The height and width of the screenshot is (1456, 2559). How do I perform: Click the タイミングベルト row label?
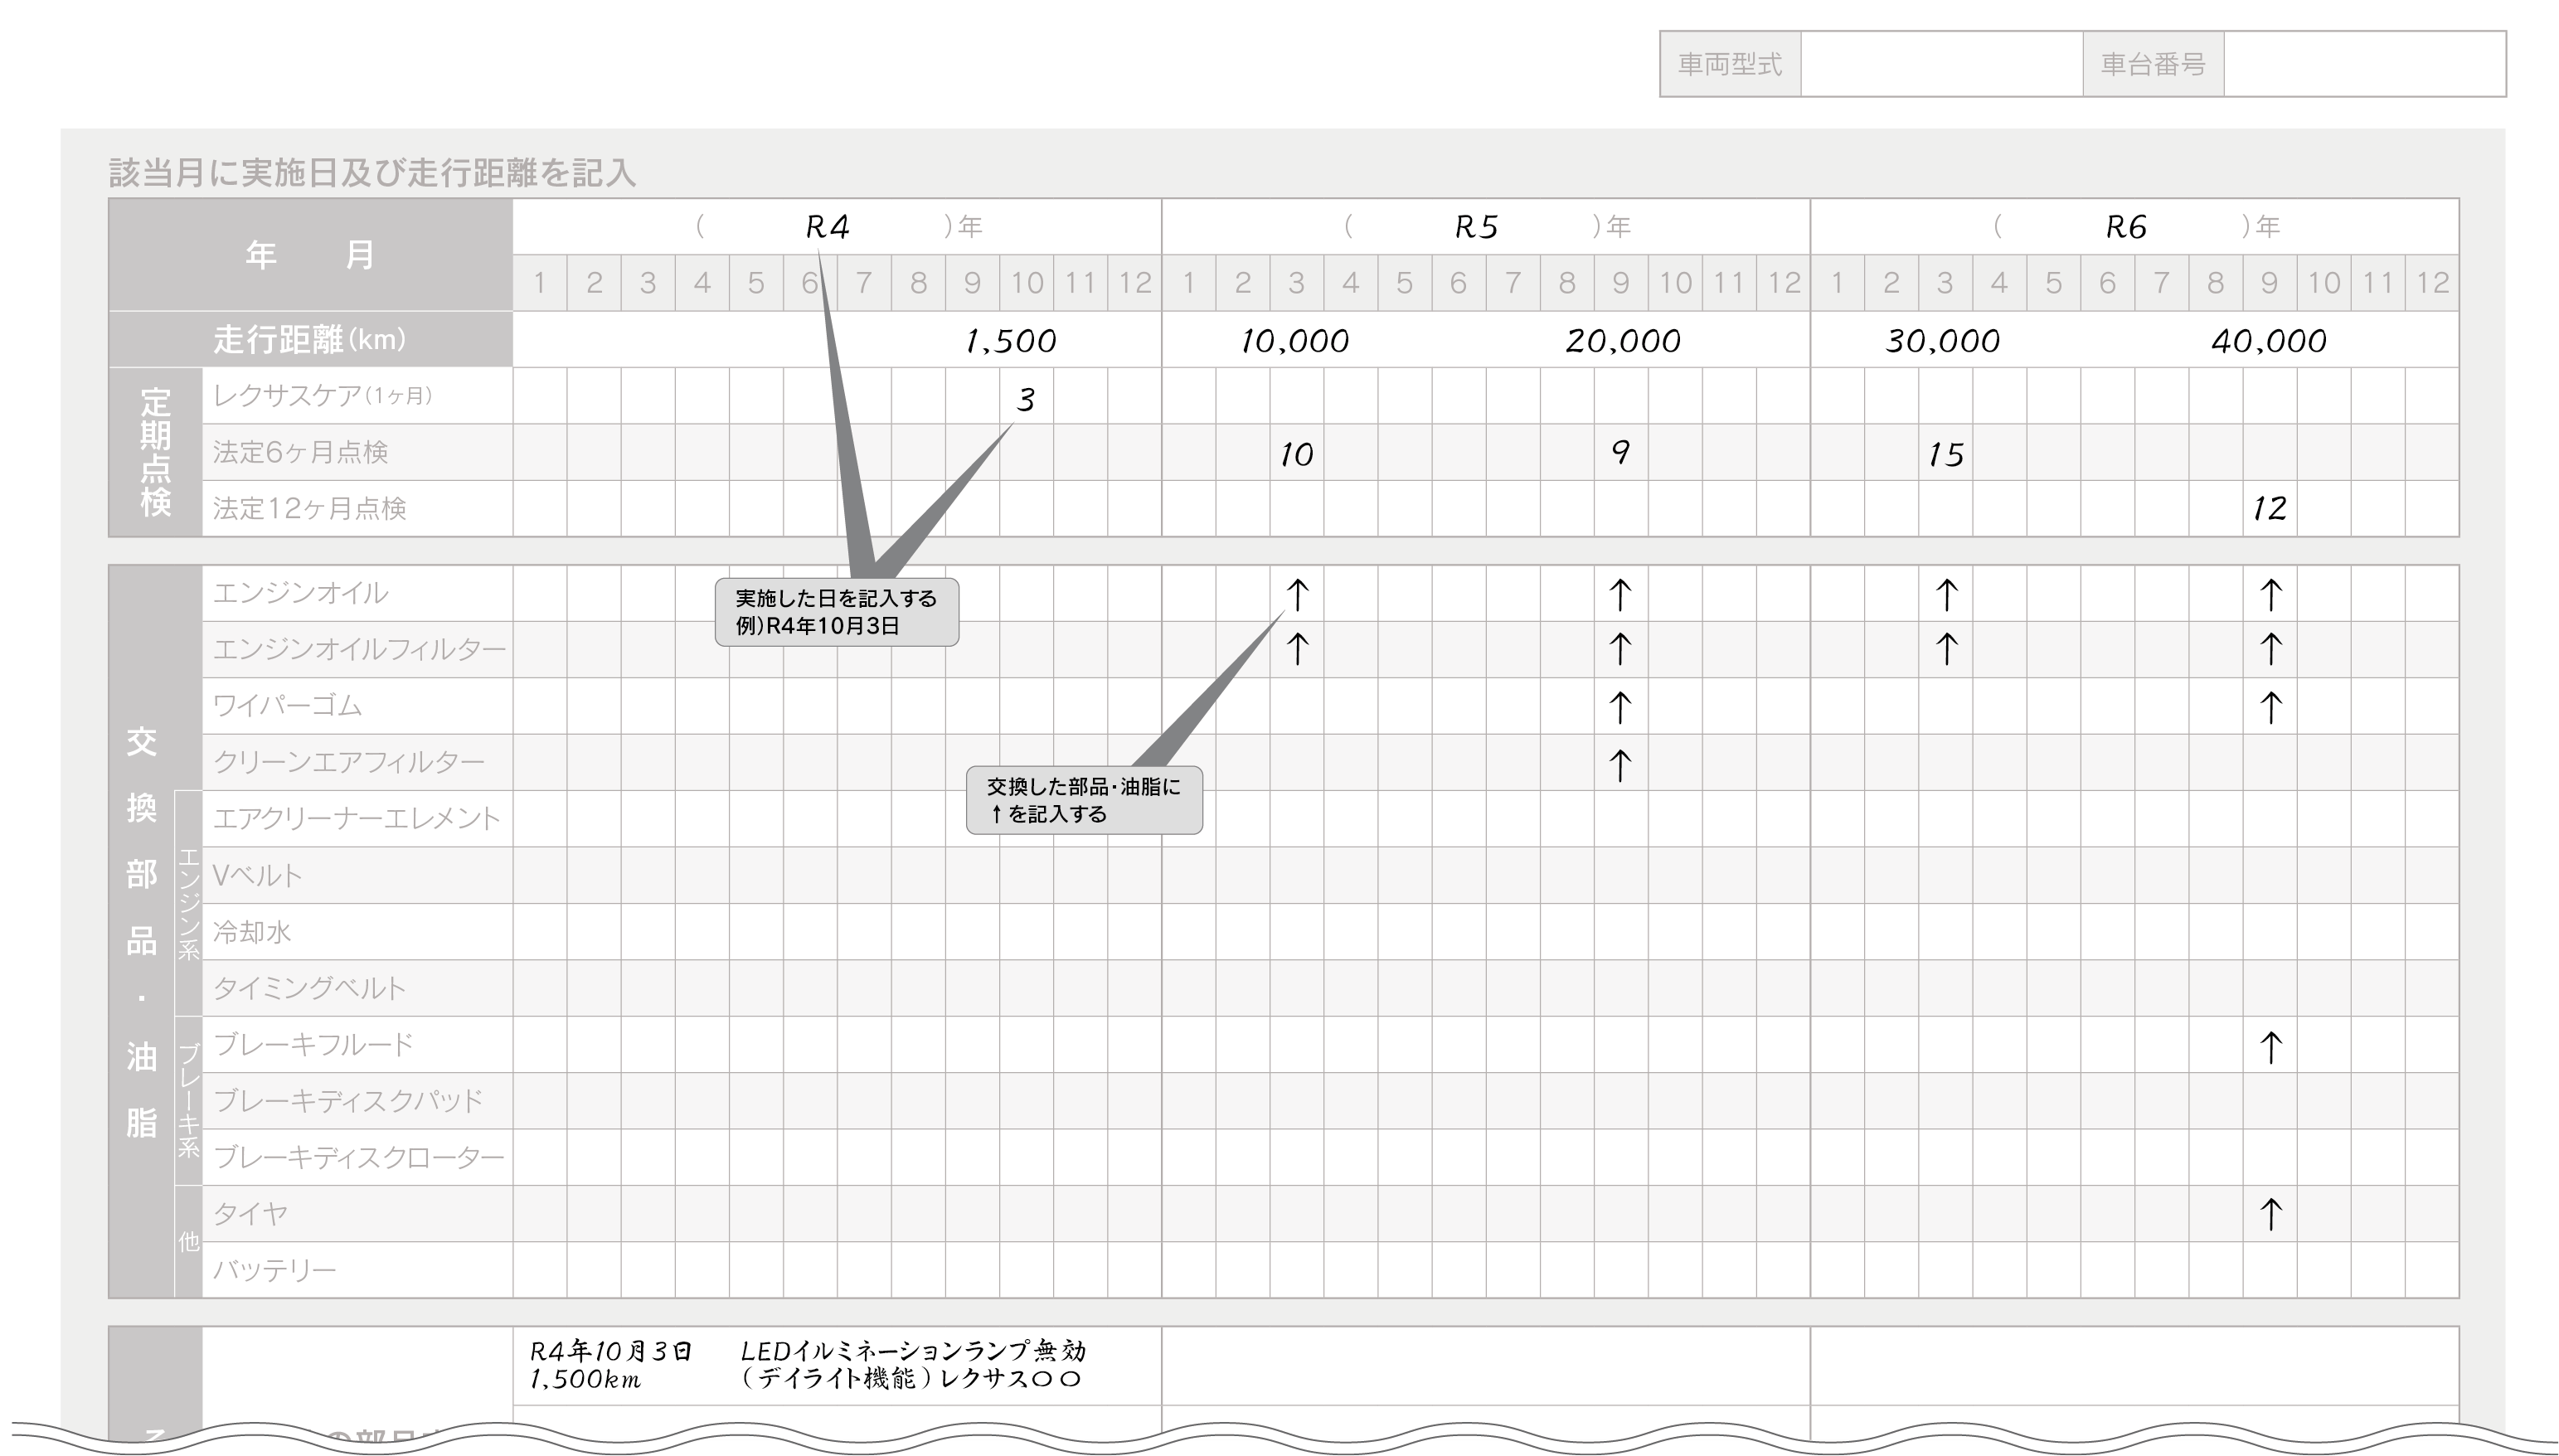tap(309, 988)
